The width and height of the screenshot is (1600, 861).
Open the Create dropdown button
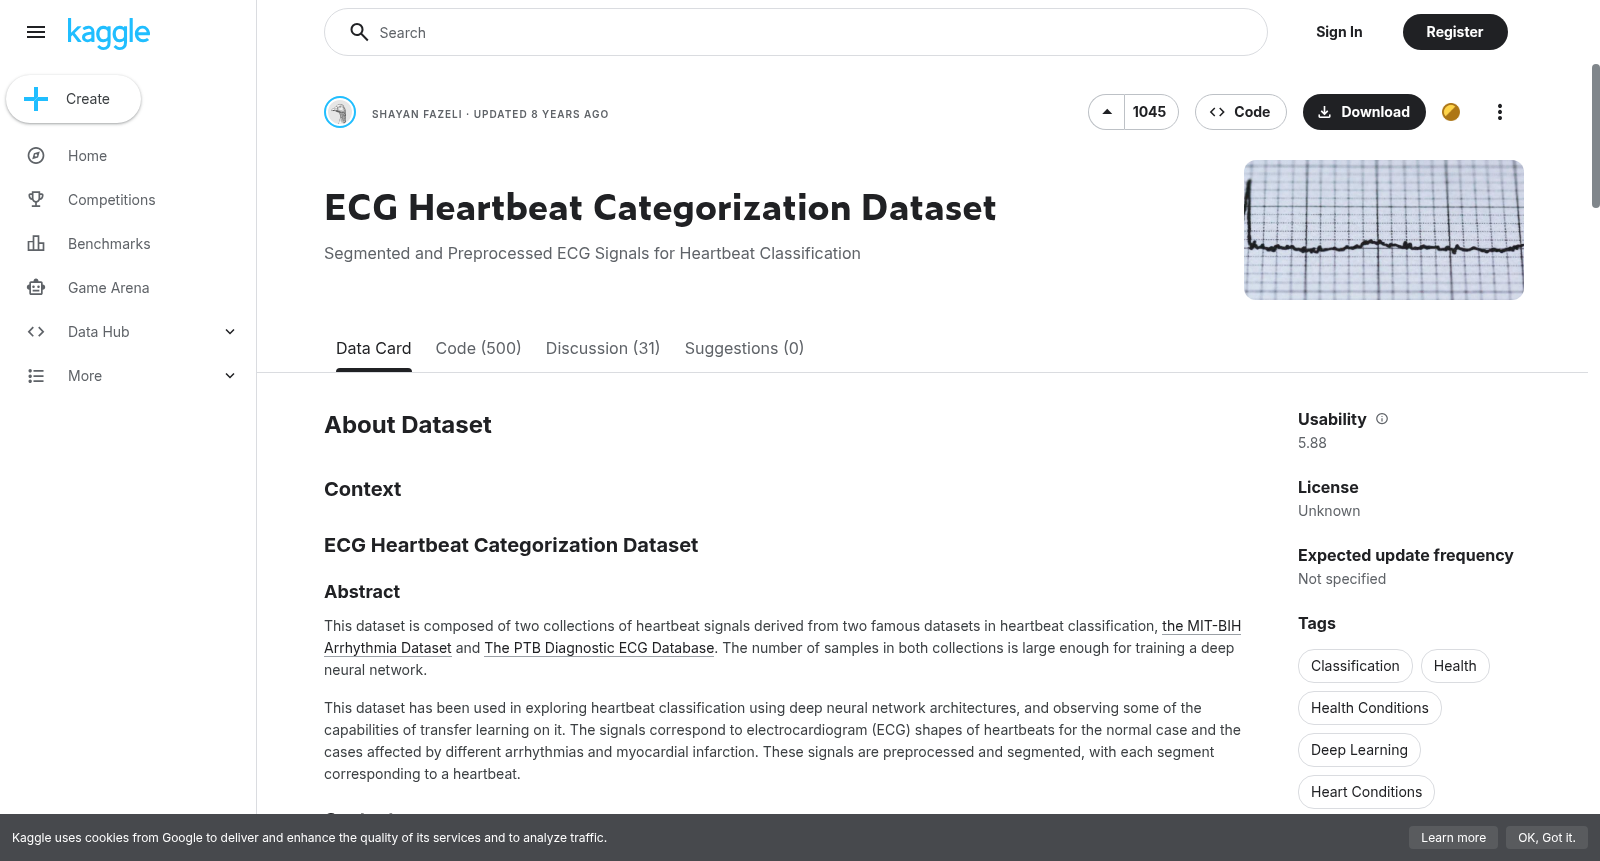pyautogui.click(x=74, y=99)
